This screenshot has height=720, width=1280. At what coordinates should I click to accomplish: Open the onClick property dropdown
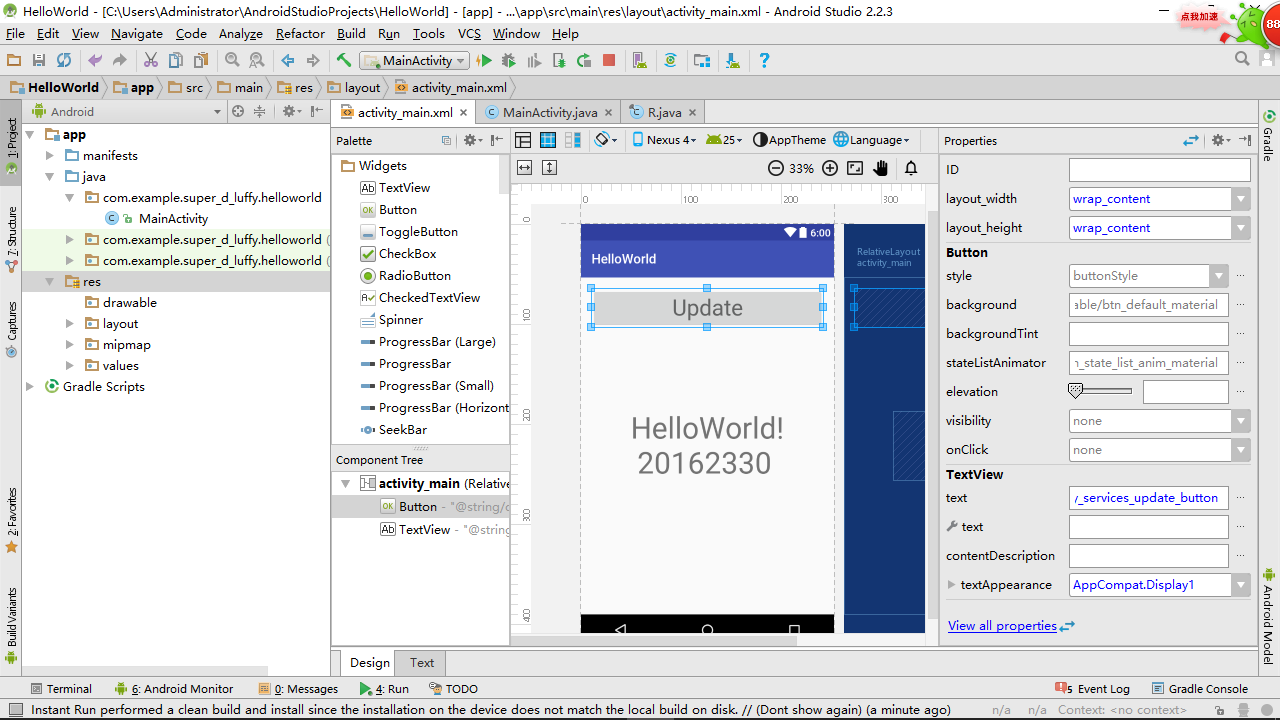click(1241, 450)
